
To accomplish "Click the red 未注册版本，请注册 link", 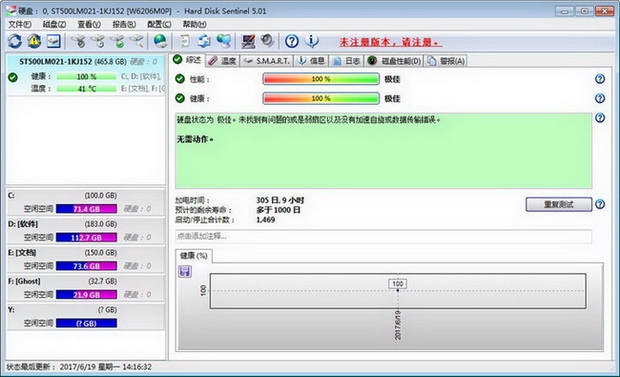I will [391, 42].
